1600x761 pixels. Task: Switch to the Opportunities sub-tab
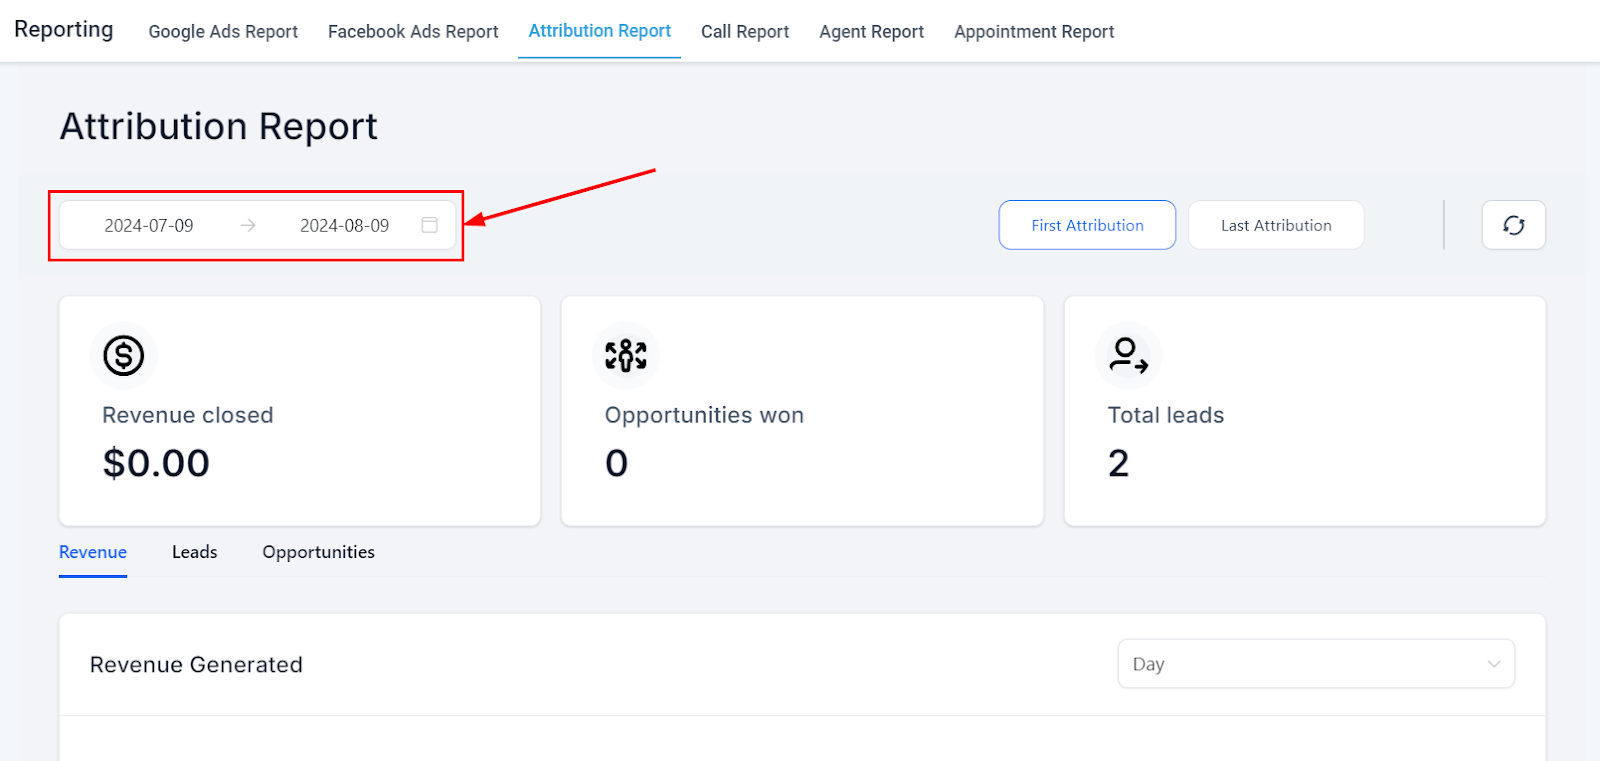click(318, 552)
